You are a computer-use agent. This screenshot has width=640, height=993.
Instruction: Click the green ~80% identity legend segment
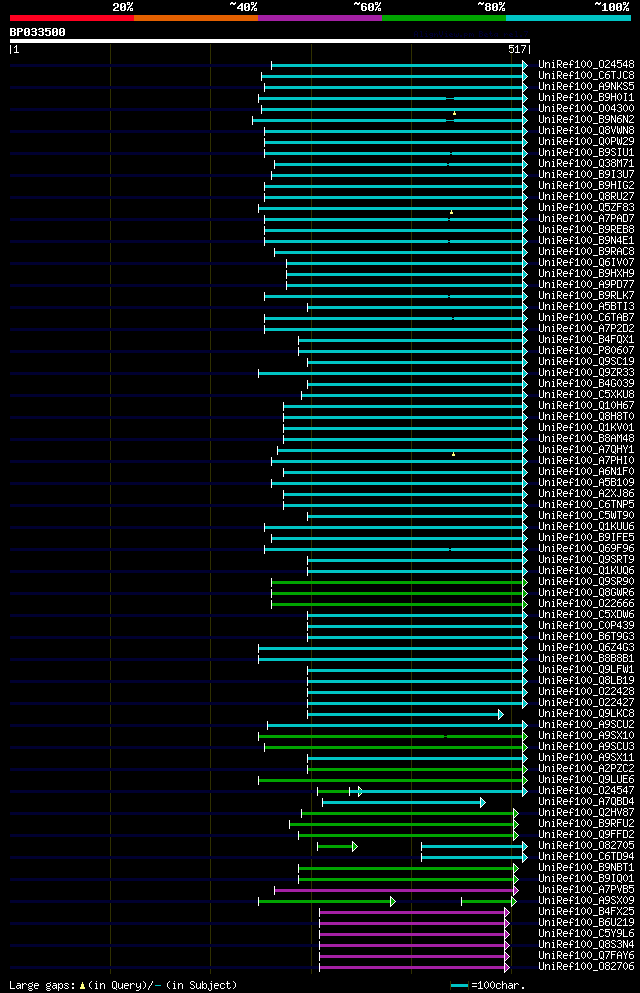pyautogui.click(x=444, y=18)
